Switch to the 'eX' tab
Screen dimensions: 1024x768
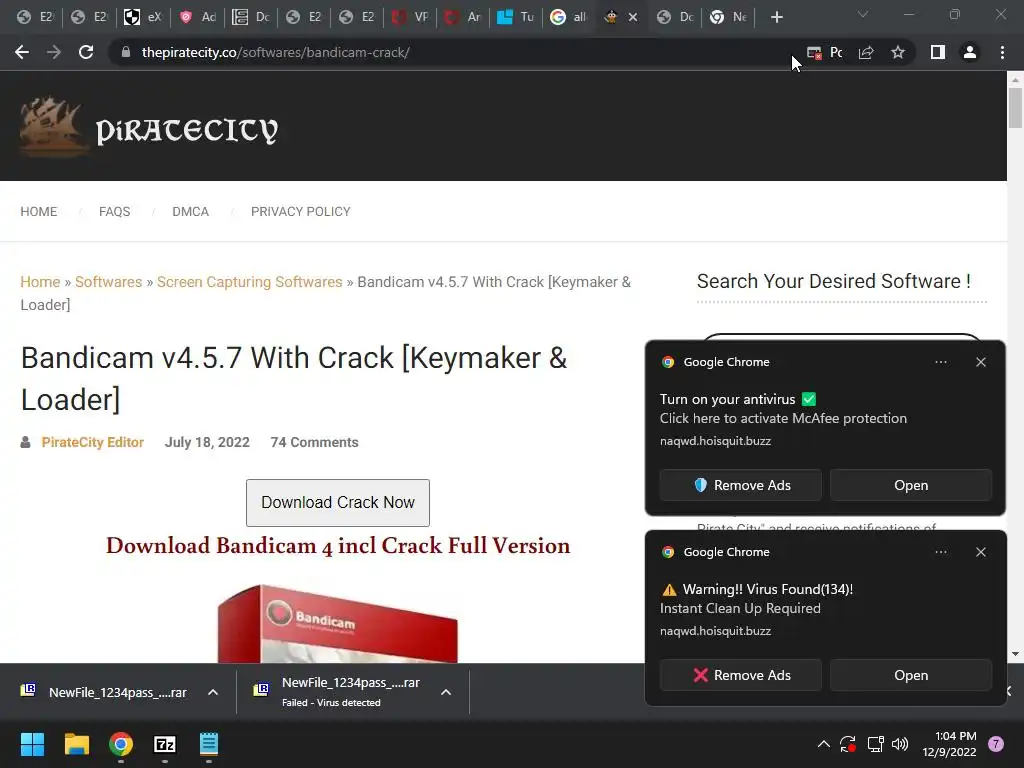[x=142, y=17]
